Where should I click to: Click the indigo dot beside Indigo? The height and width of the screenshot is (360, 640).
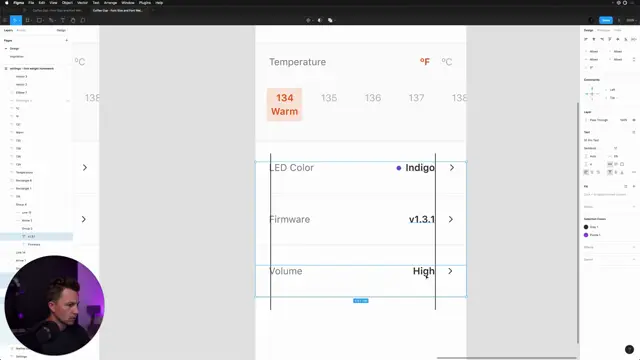coord(398,168)
